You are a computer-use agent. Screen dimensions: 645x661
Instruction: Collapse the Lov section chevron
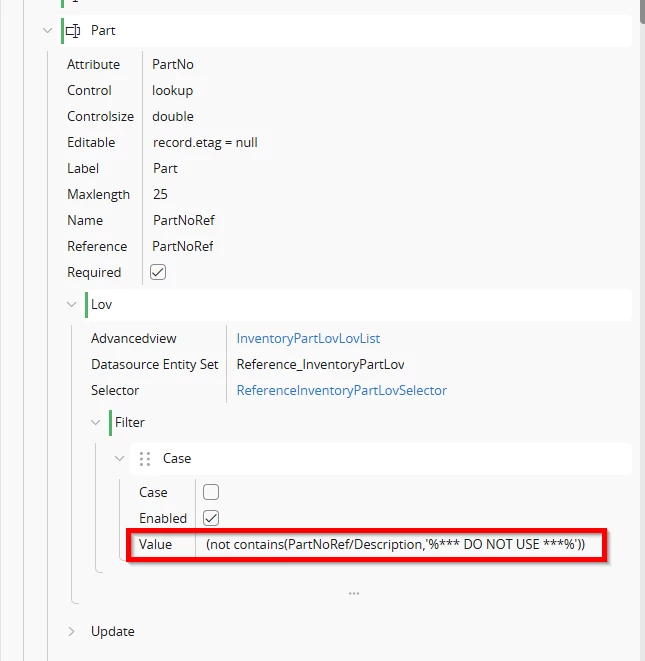tap(72, 304)
